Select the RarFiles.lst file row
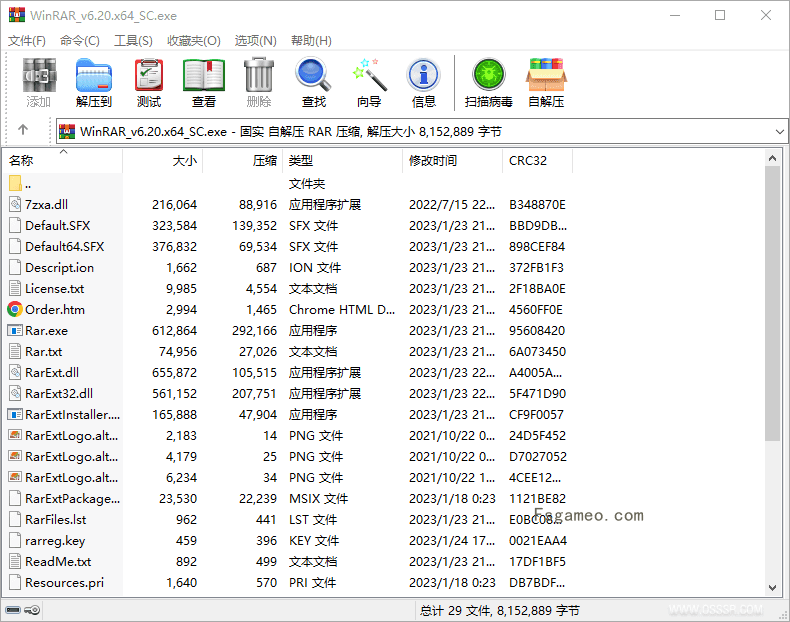This screenshot has height=622, width=790. tap(288, 519)
